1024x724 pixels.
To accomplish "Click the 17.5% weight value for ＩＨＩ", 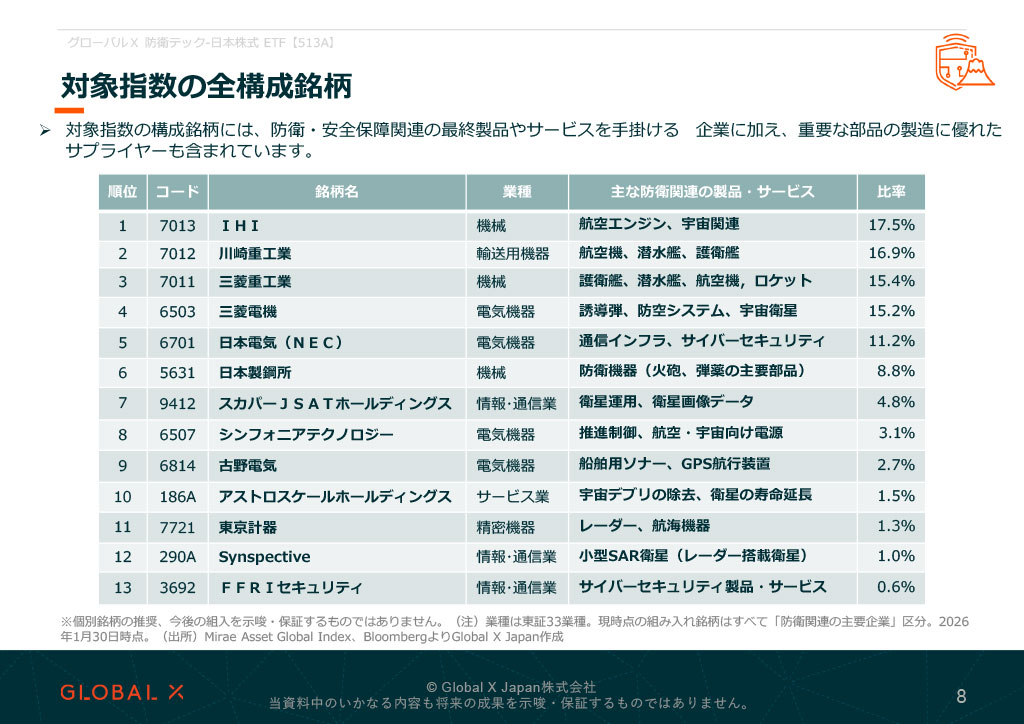I will (891, 226).
